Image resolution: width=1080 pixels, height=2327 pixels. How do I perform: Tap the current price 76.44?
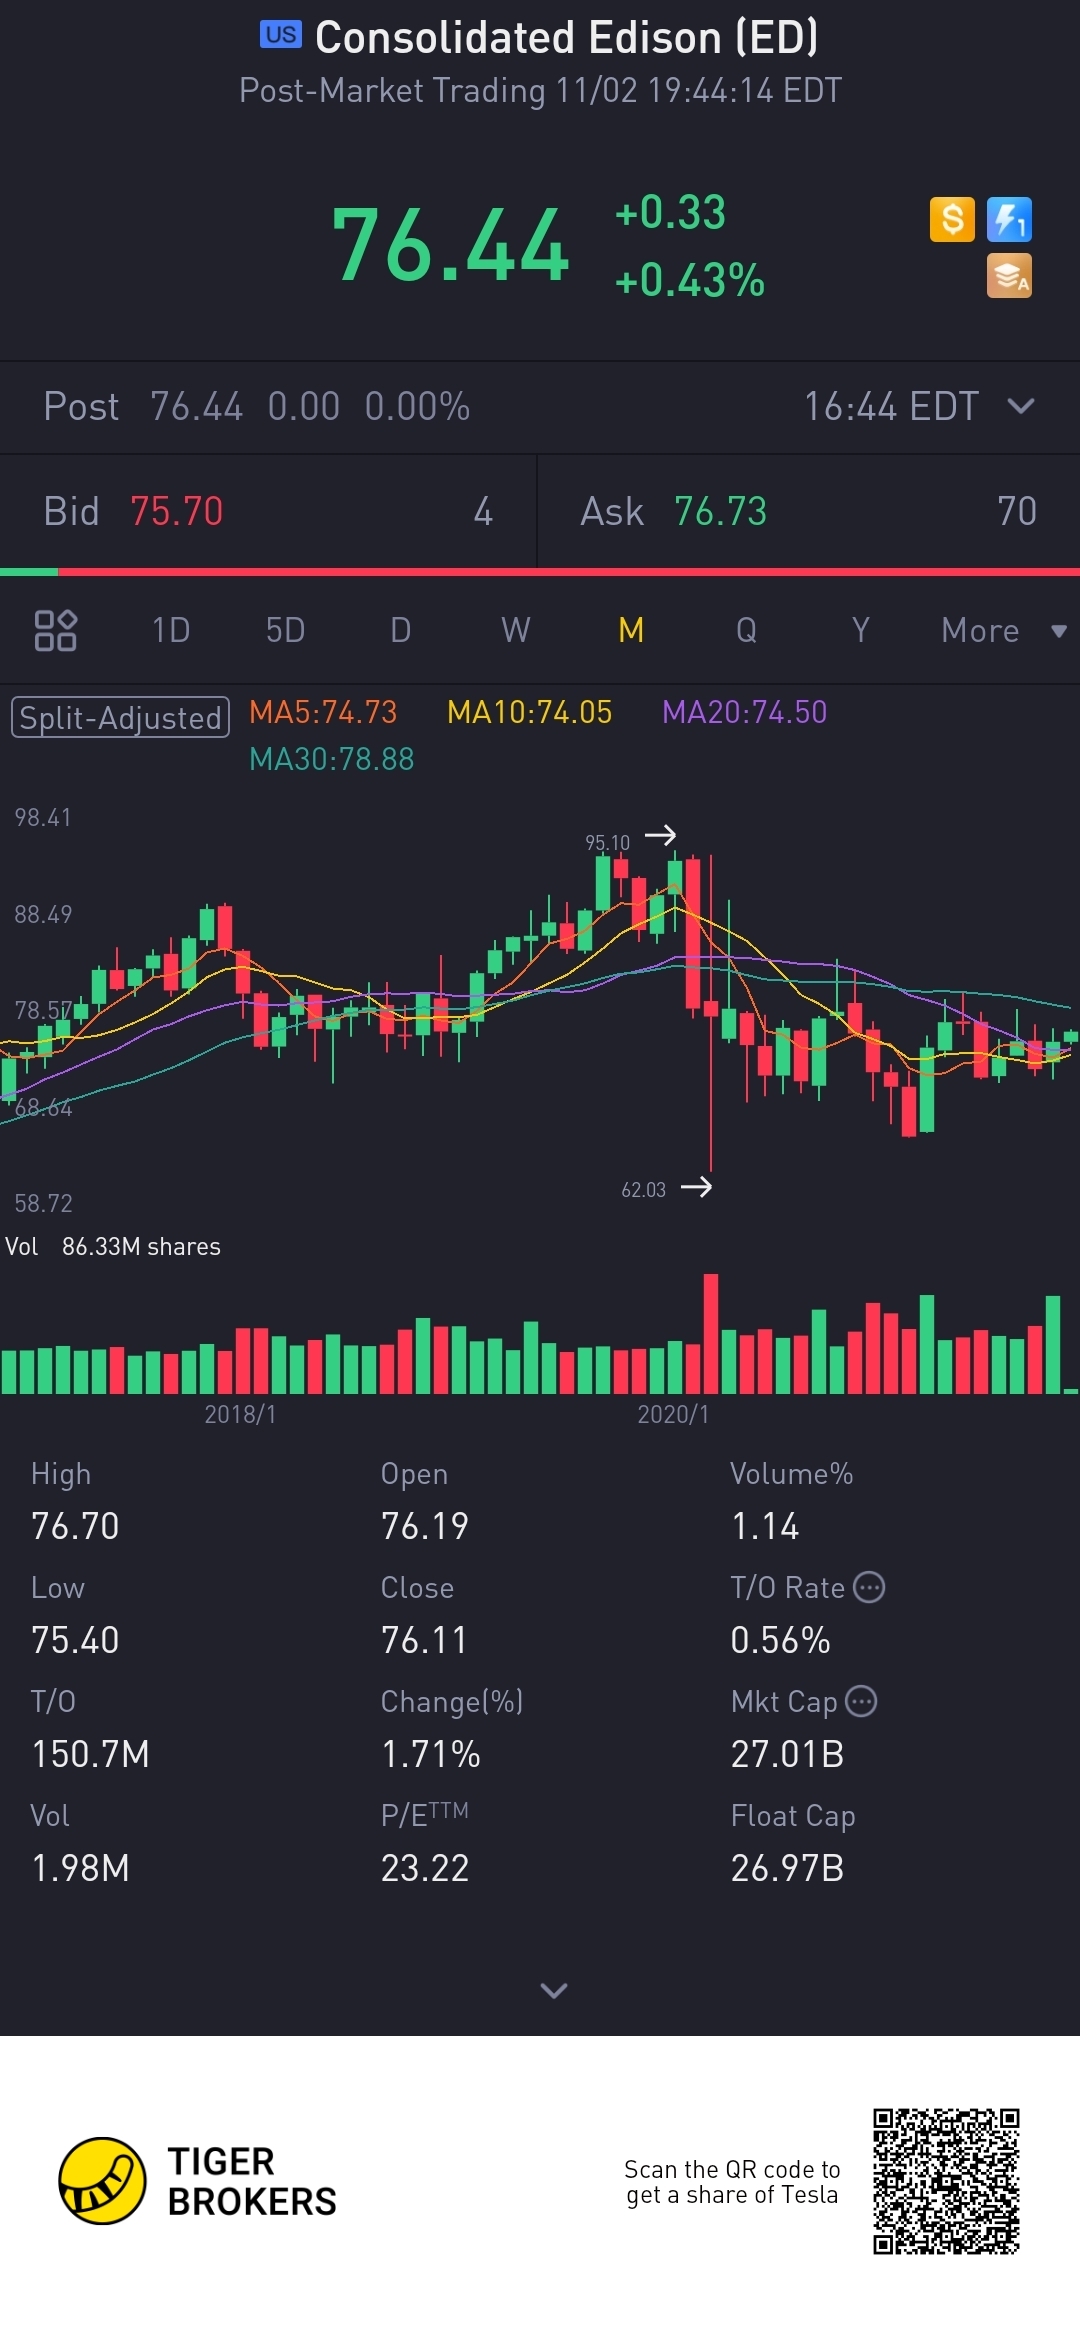pos(450,246)
